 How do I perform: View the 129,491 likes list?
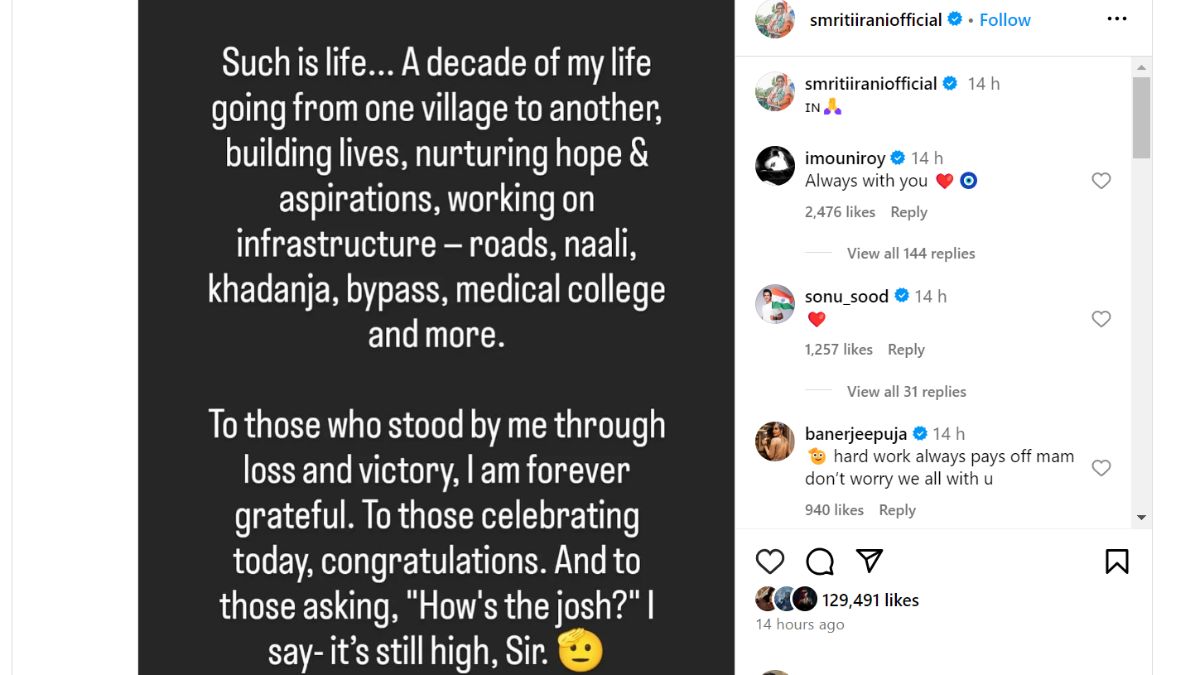click(870, 600)
